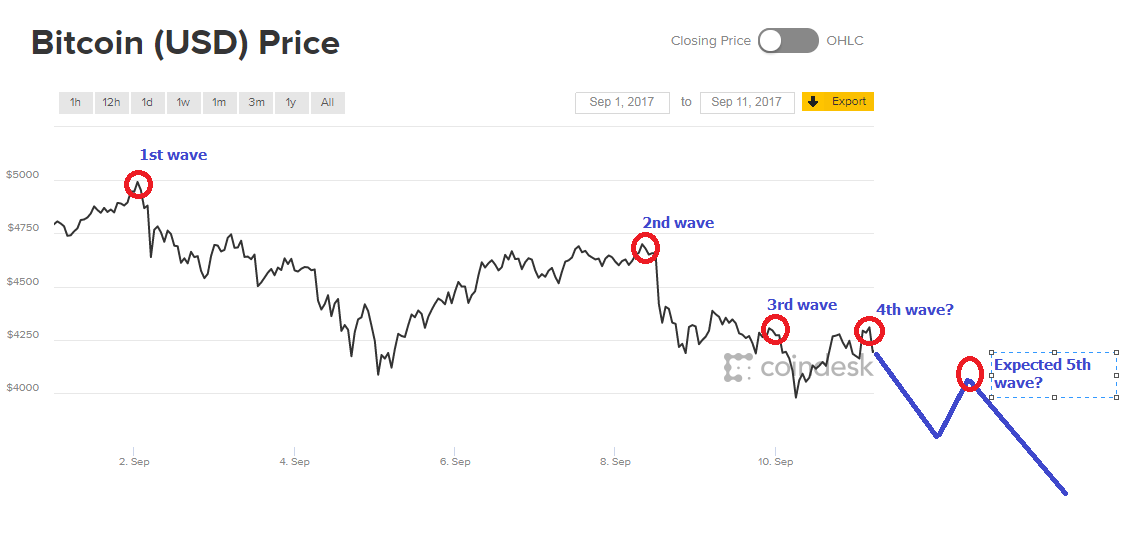Open the Sep 1, 2017 start date field

point(621,102)
